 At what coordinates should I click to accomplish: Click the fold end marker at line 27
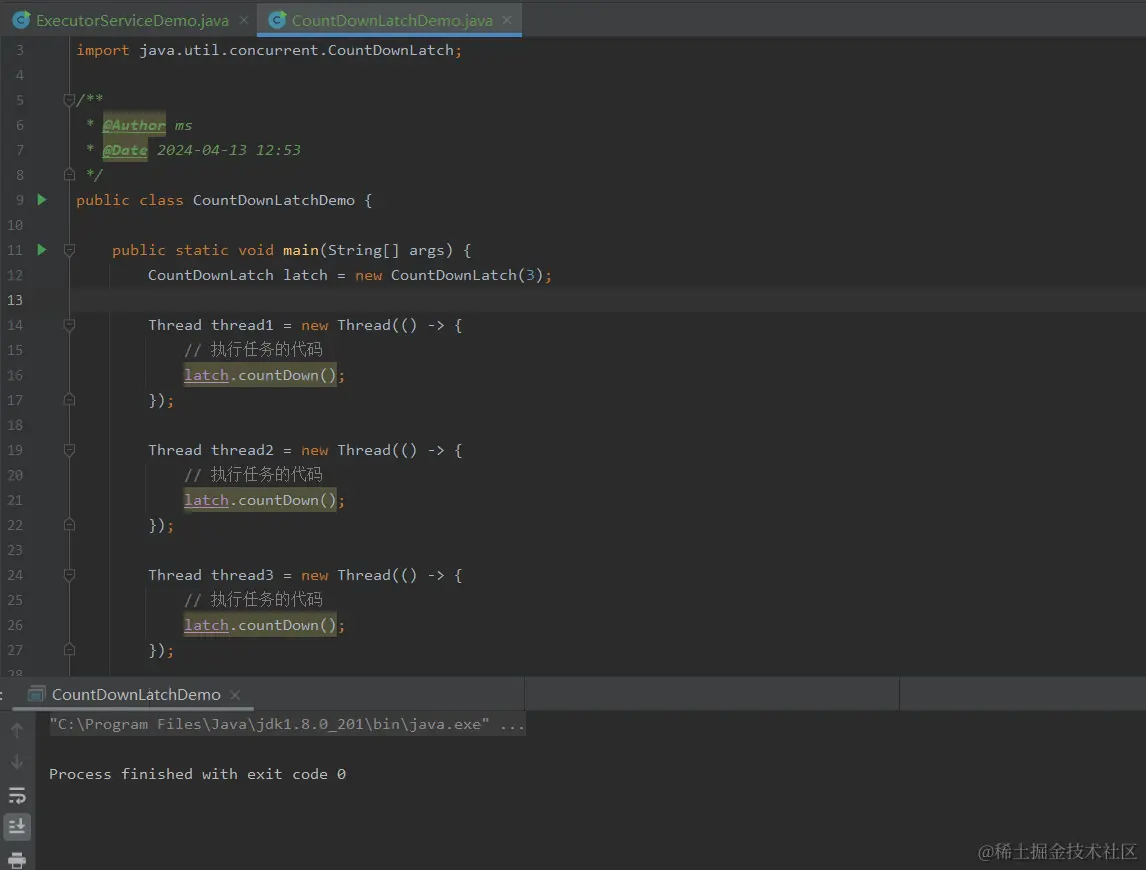click(69, 649)
